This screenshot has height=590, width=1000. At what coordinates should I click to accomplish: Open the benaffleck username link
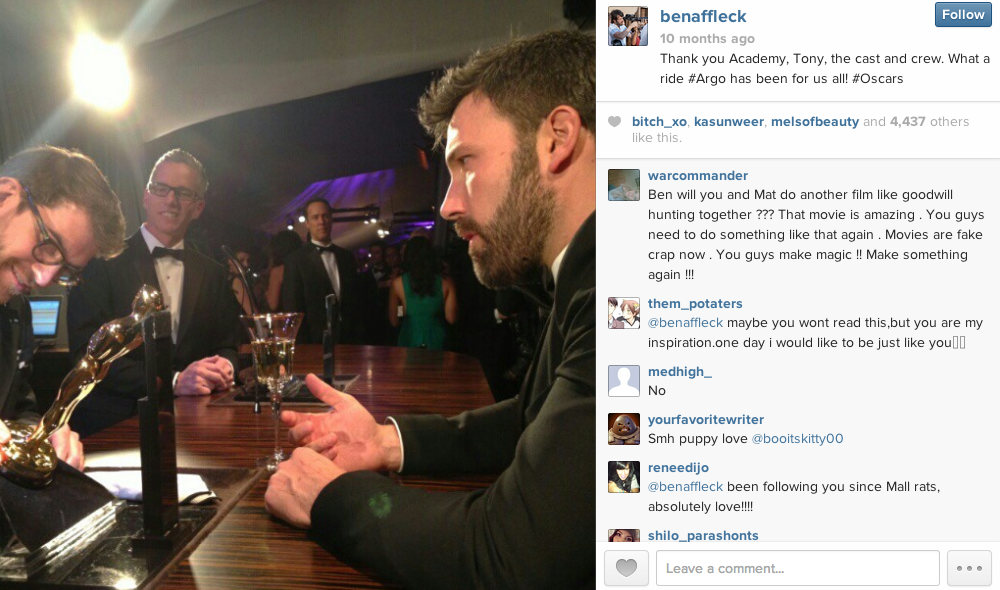[703, 17]
